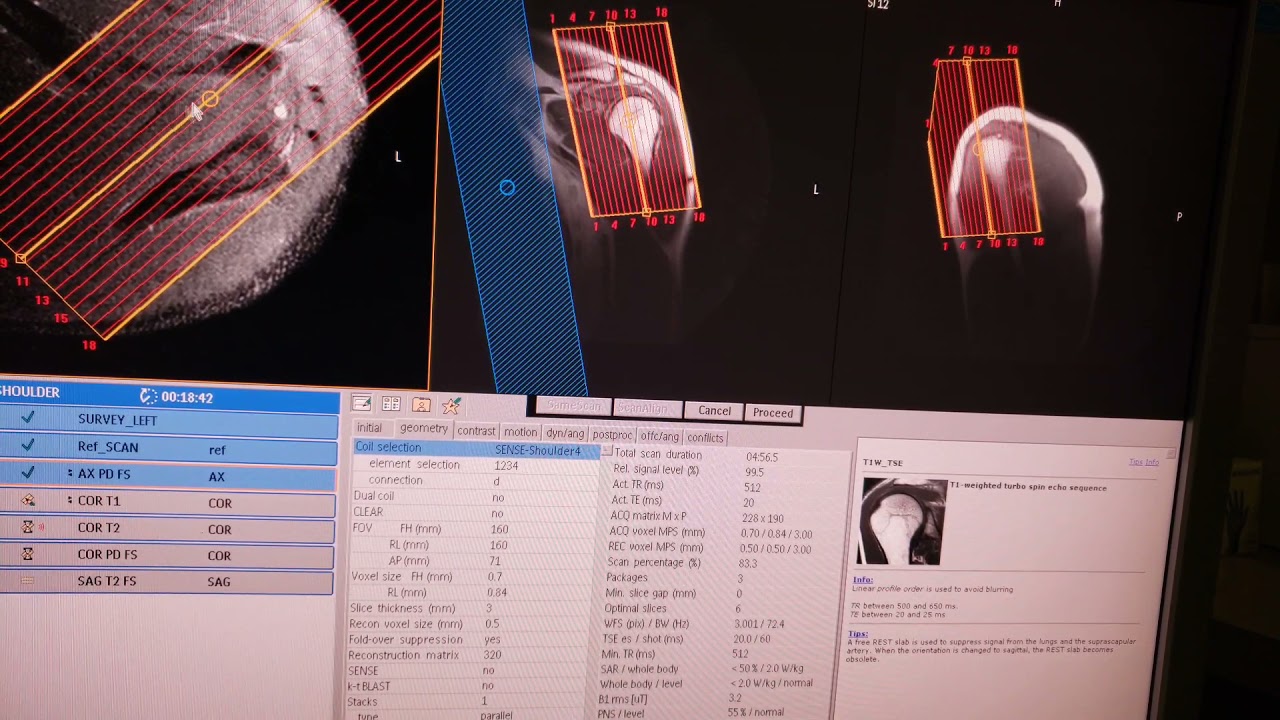Image resolution: width=1280 pixels, height=720 pixels.
Task: Click the orange circle handle in the axial view
Action: coord(209,99)
